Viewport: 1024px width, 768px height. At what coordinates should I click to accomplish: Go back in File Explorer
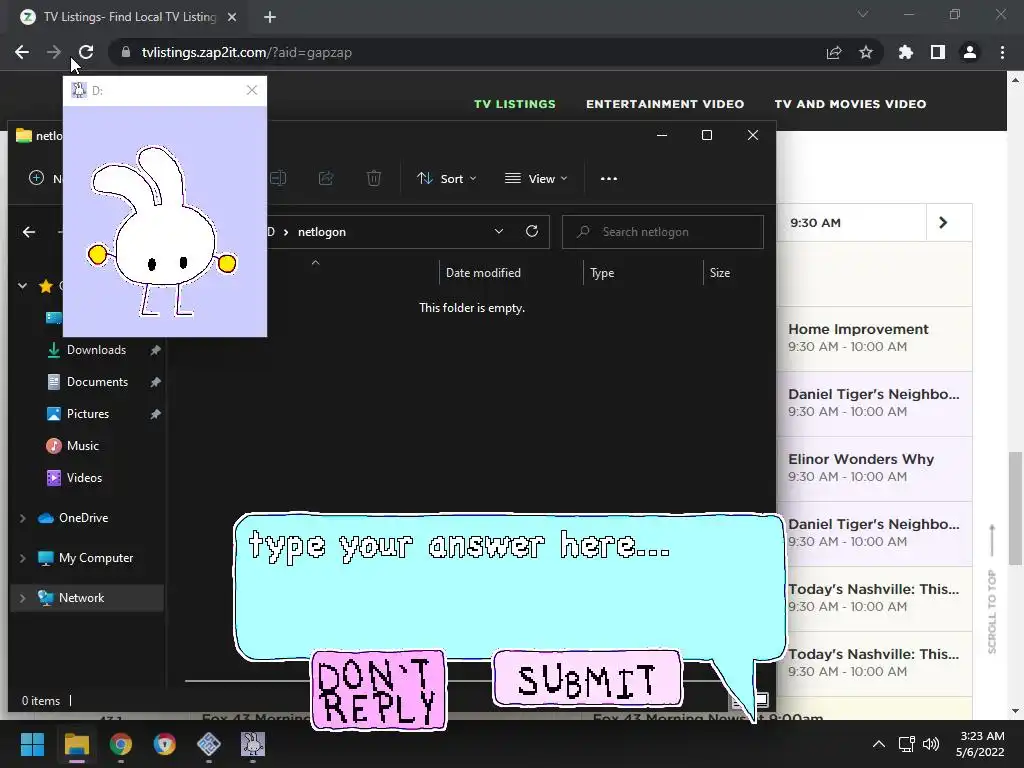click(x=29, y=232)
